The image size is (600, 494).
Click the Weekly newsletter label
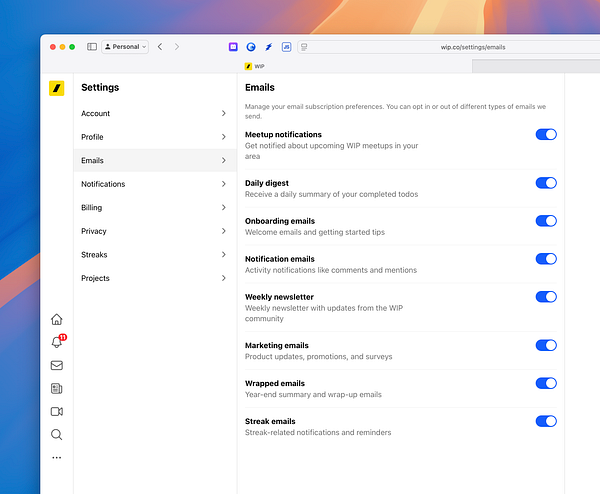(x=279, y=297)
